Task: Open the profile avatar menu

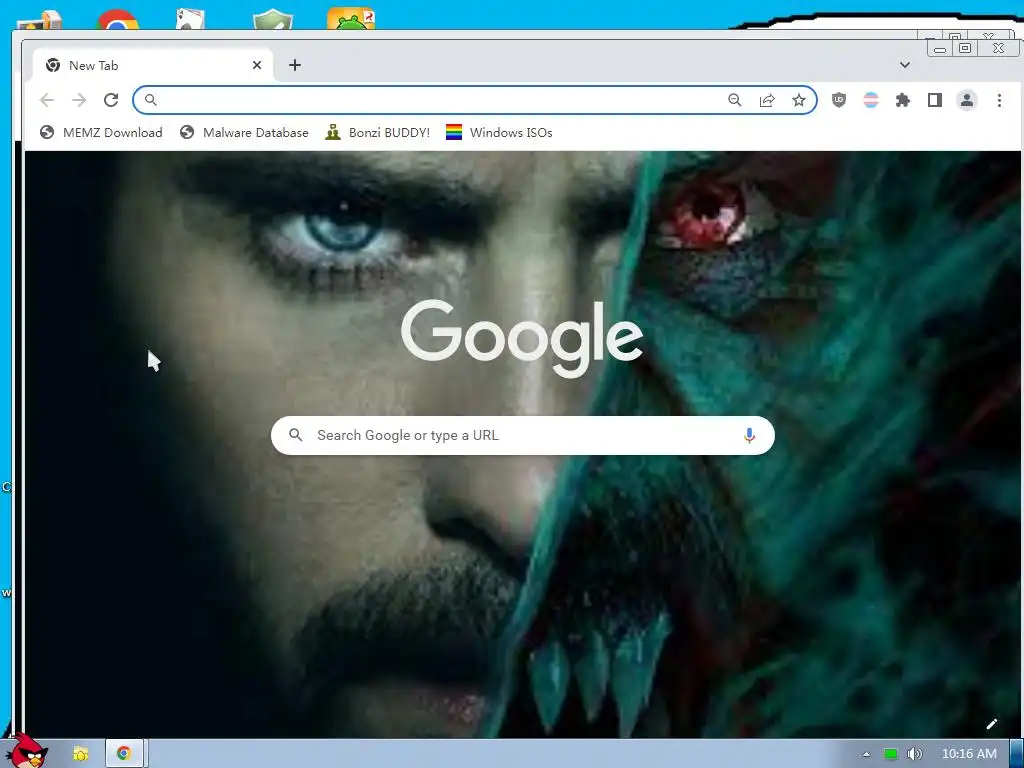Action: tap(967, 100)
